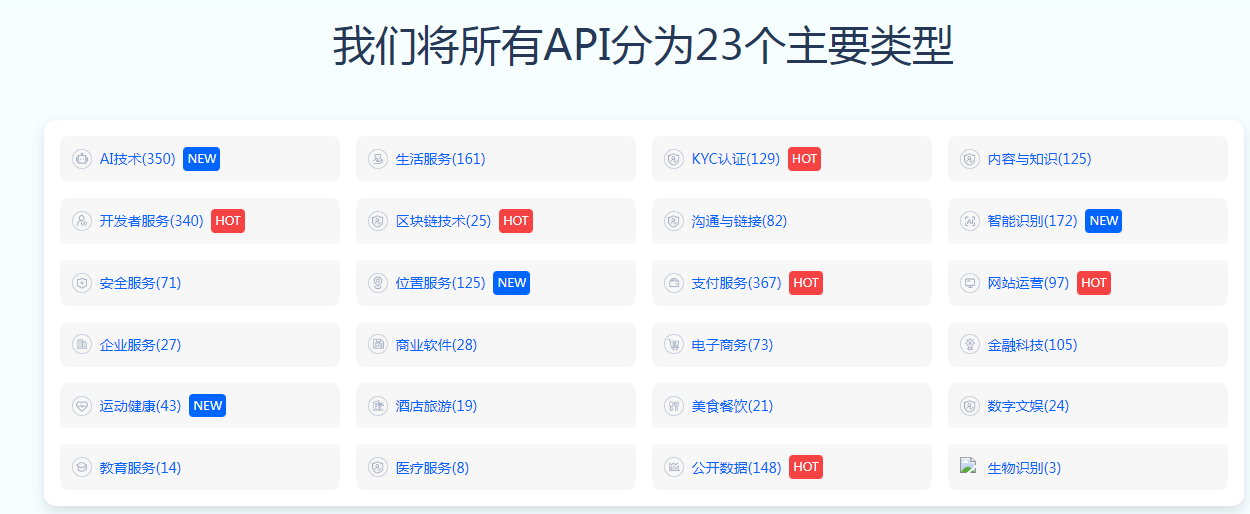1250x514 pixels.
Task: Browse the 安全服务(71) category
Action: (x=141, y=283)
